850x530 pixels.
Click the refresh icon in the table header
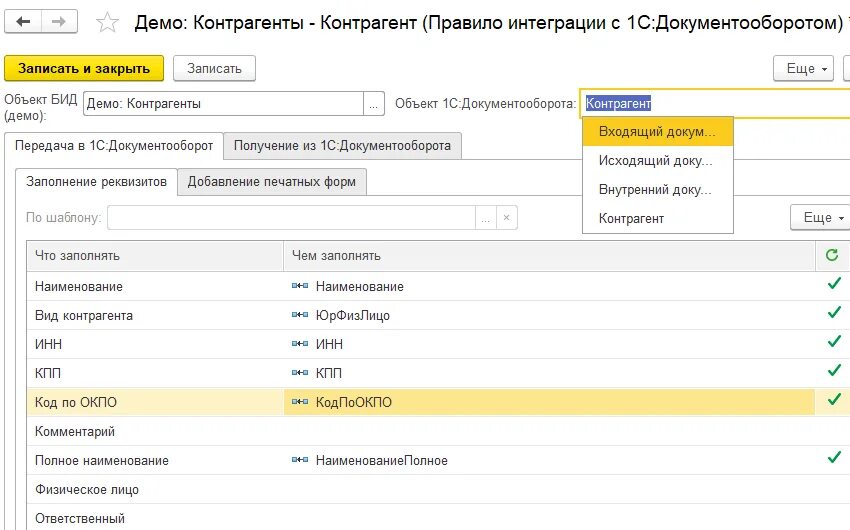click(x=832, y=255)
